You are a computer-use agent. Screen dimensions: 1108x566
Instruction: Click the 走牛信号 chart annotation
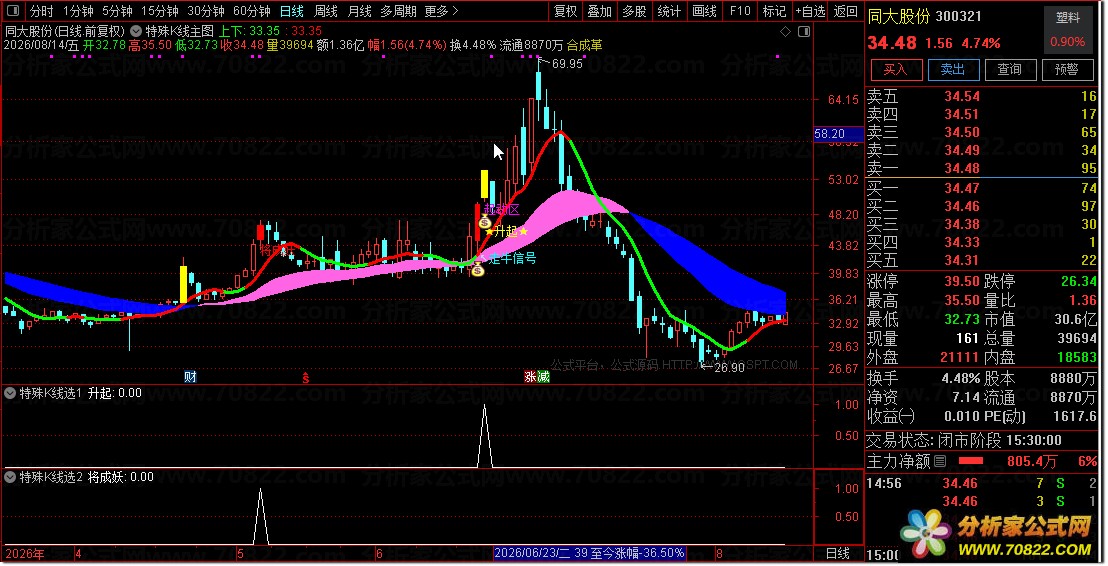[x=512, y=258]
